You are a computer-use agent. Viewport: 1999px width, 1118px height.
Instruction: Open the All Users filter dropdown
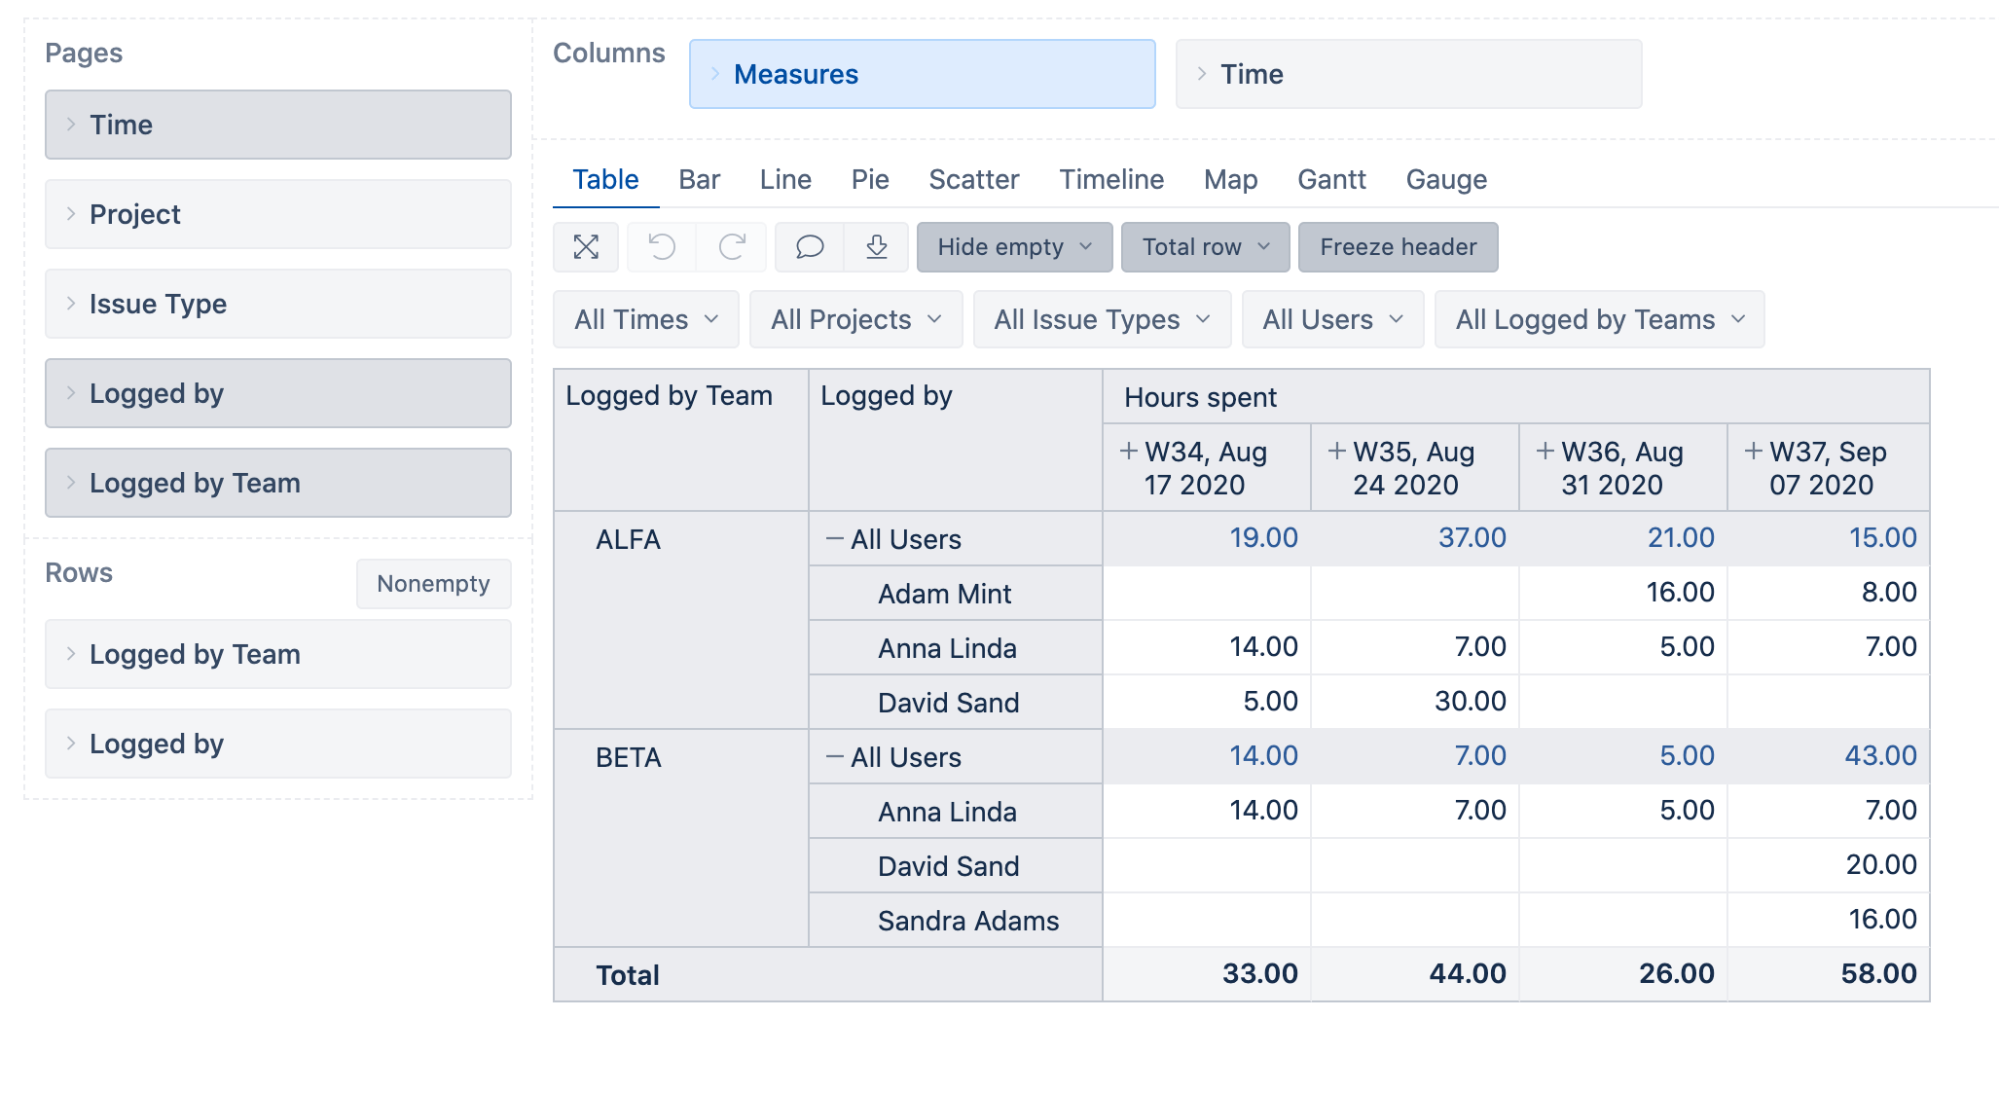click(x=1332, y=319)
